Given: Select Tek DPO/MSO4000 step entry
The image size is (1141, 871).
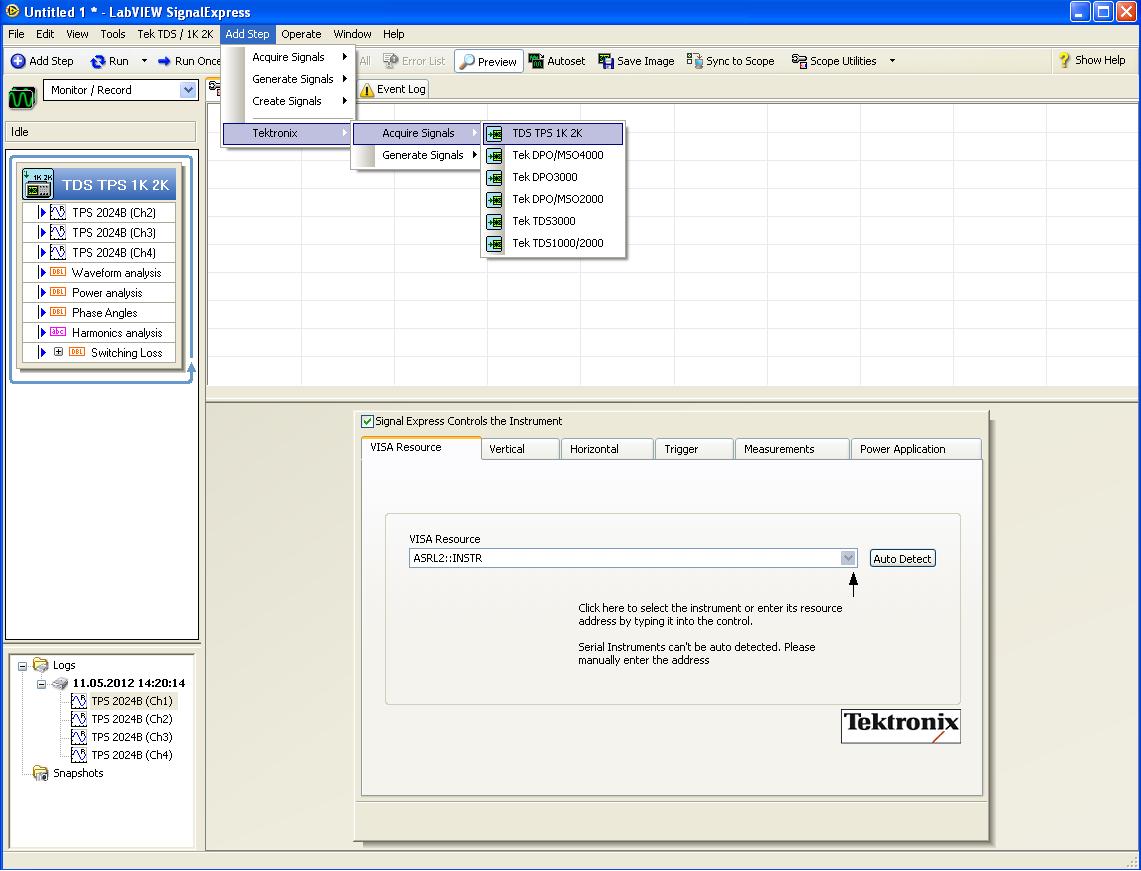Looking at the screenshot, I should click(554, 155).
